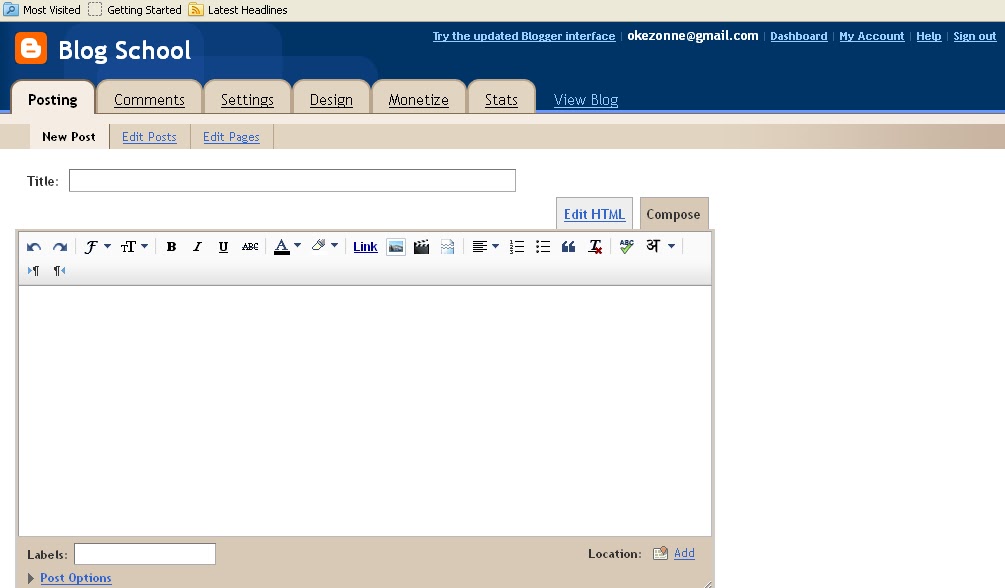Viewport: 1005px width, 588px height.
Task: Select the New Post sub-tab
Action: tap(69, 137)
